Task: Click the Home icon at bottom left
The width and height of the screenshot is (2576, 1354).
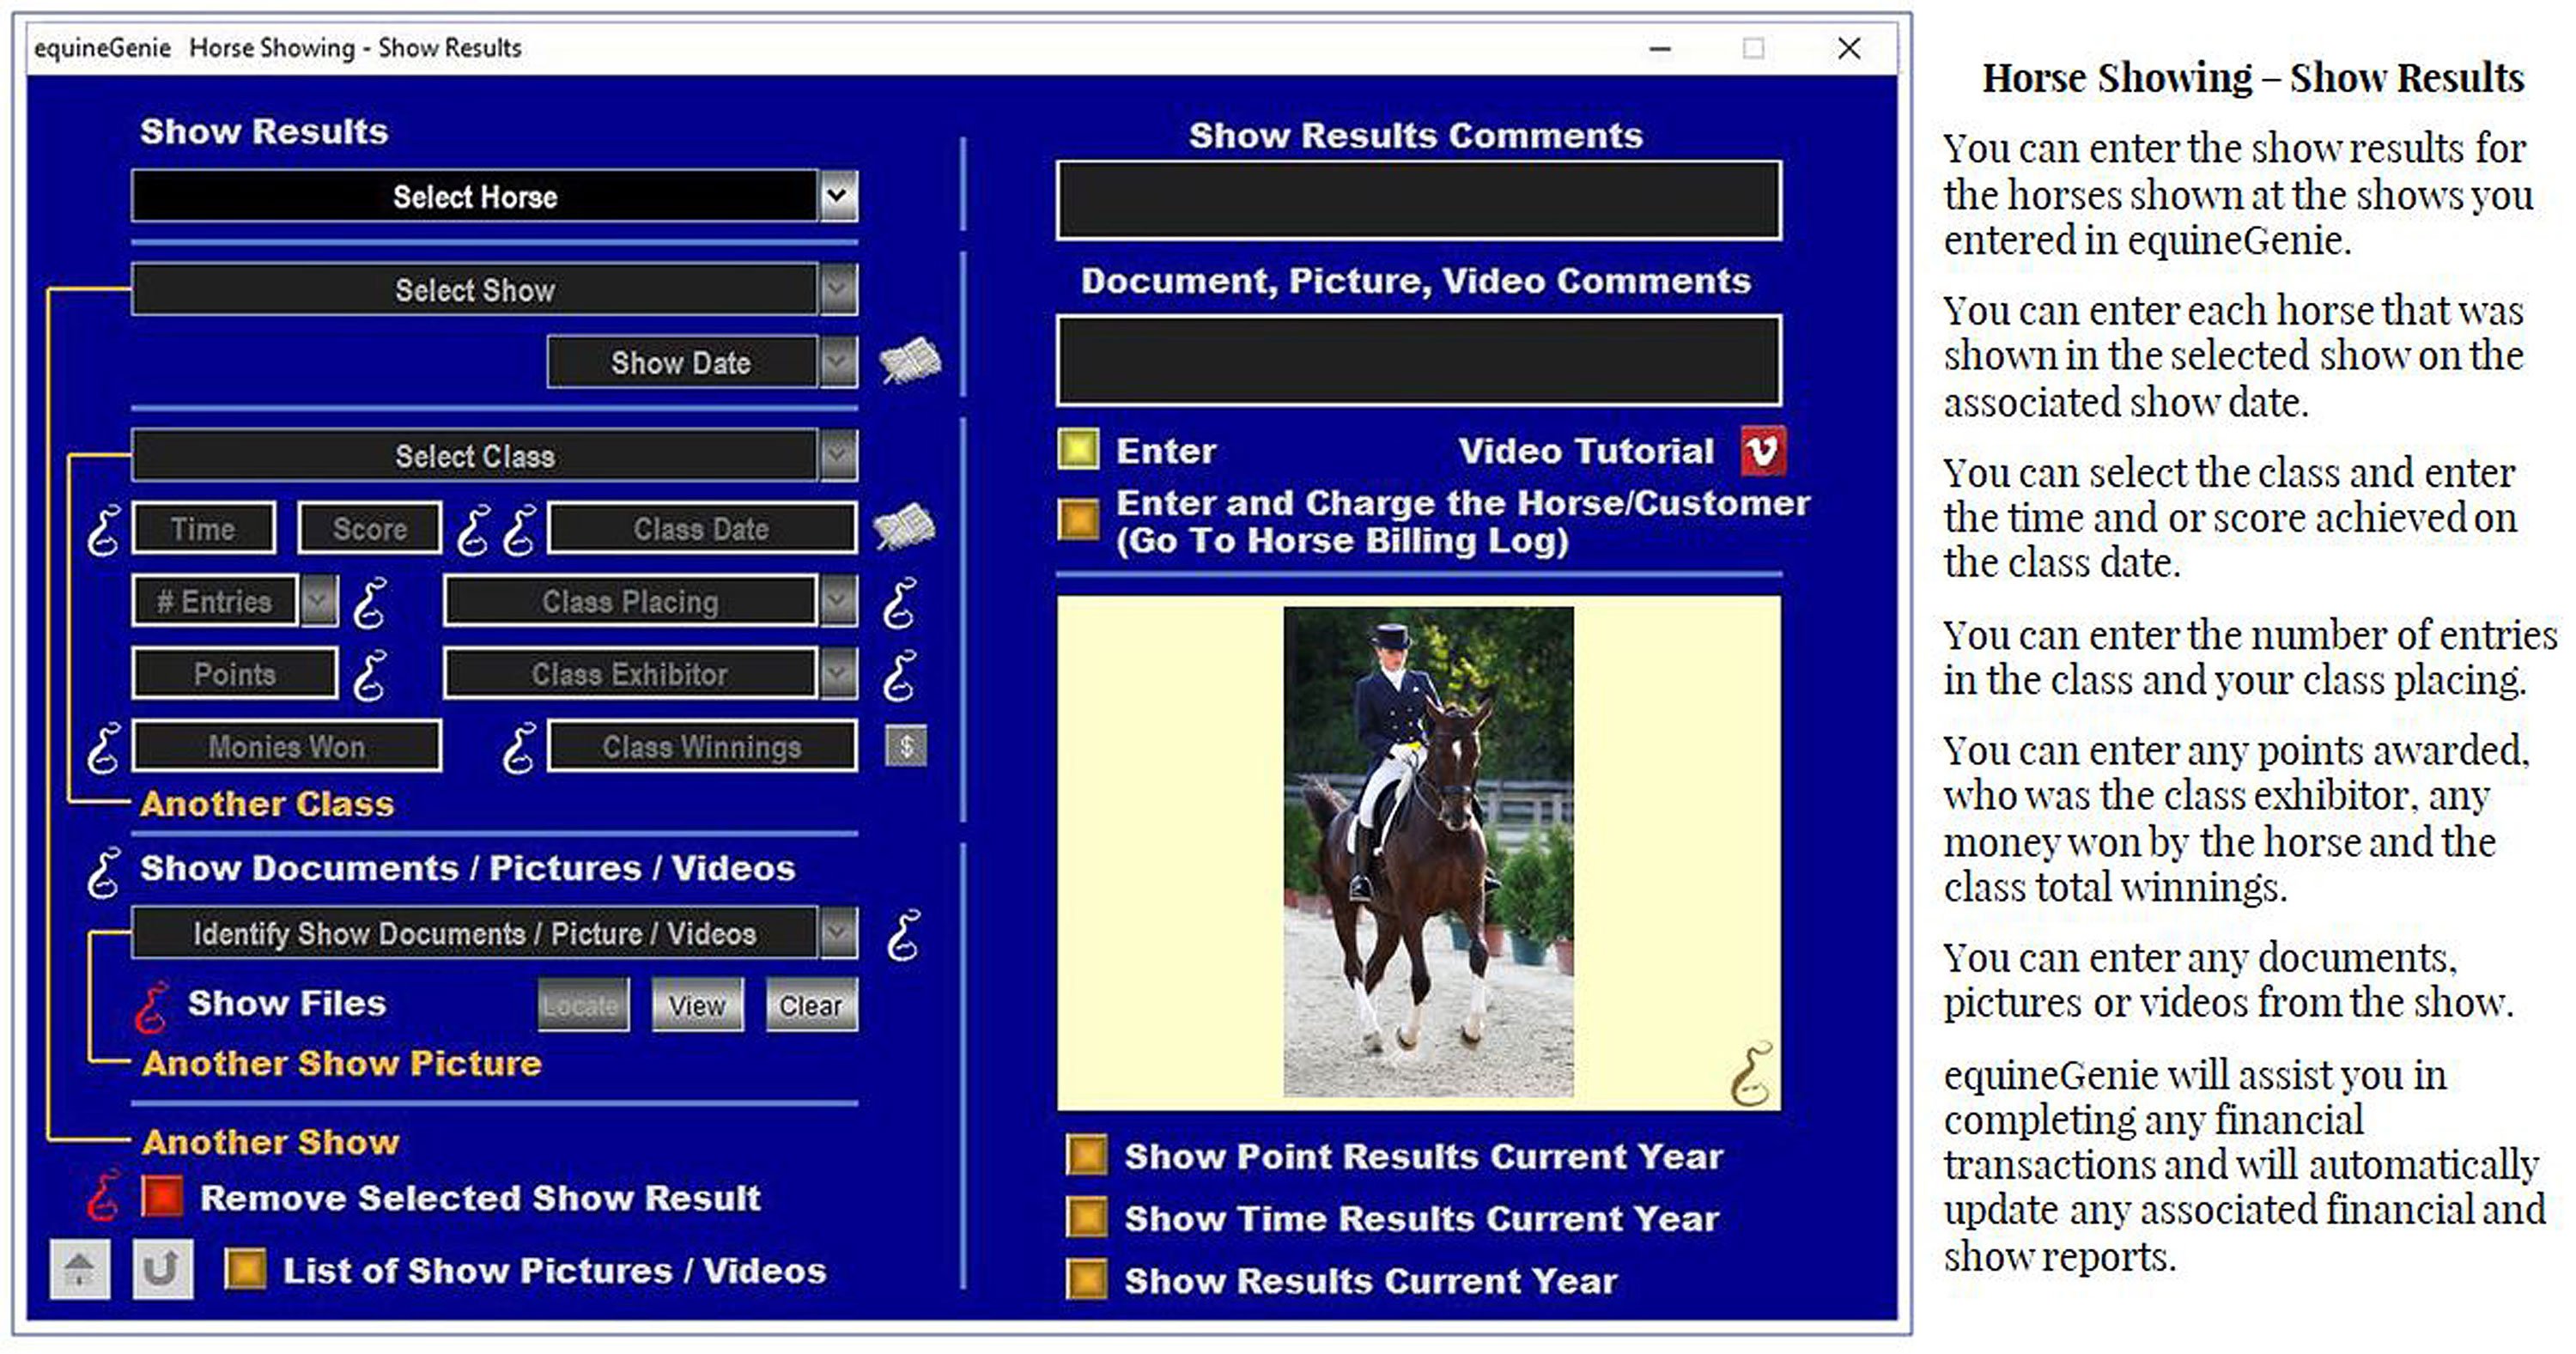Action: click(x=78, y=1270)
